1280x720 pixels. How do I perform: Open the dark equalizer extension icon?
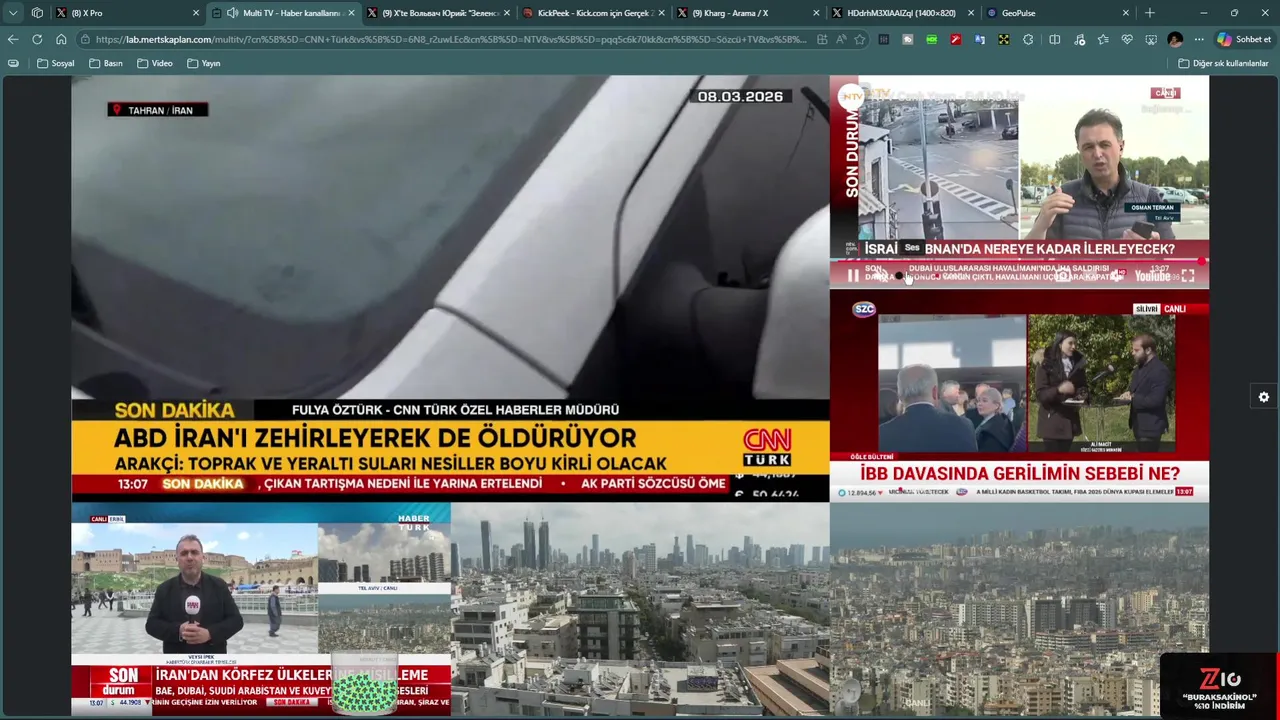click(x=884, y=39)
